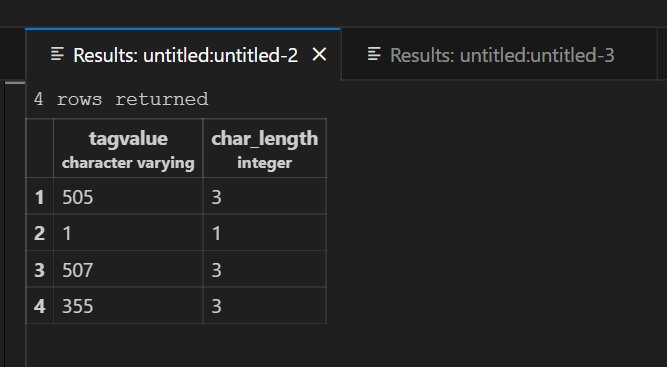Image resolution: width=667 pixels, height=367 pixels.
Task: Click char_length cell in row 2
Action: (265, 232)
